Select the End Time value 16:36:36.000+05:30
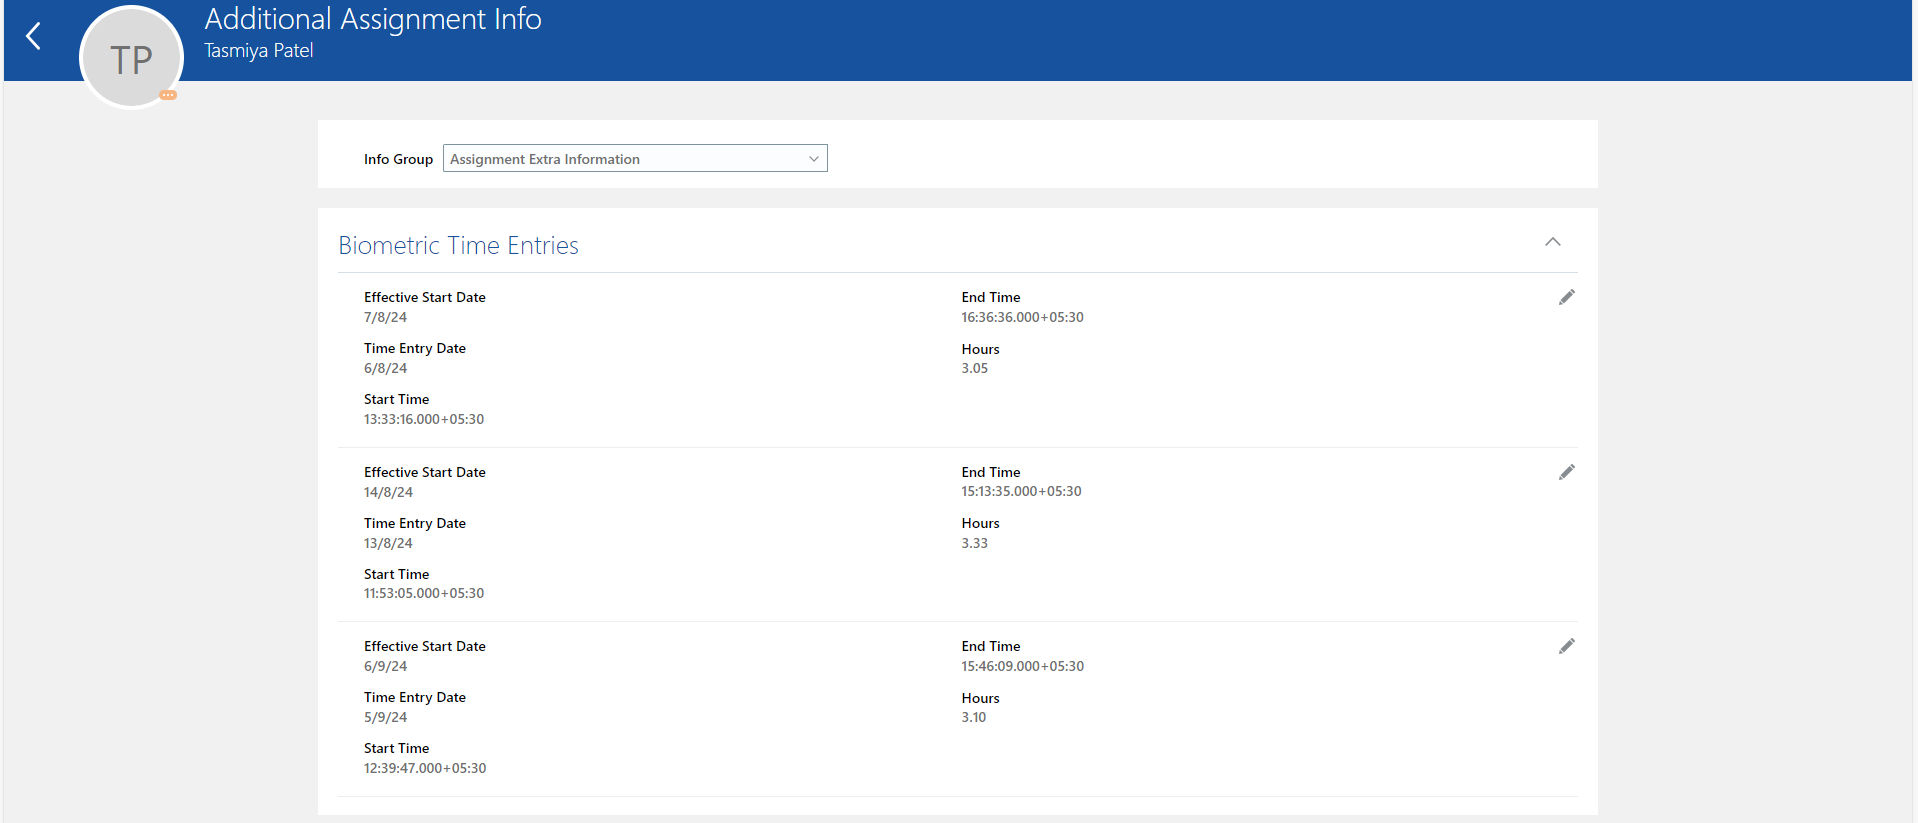 (x=1022, y=317)
